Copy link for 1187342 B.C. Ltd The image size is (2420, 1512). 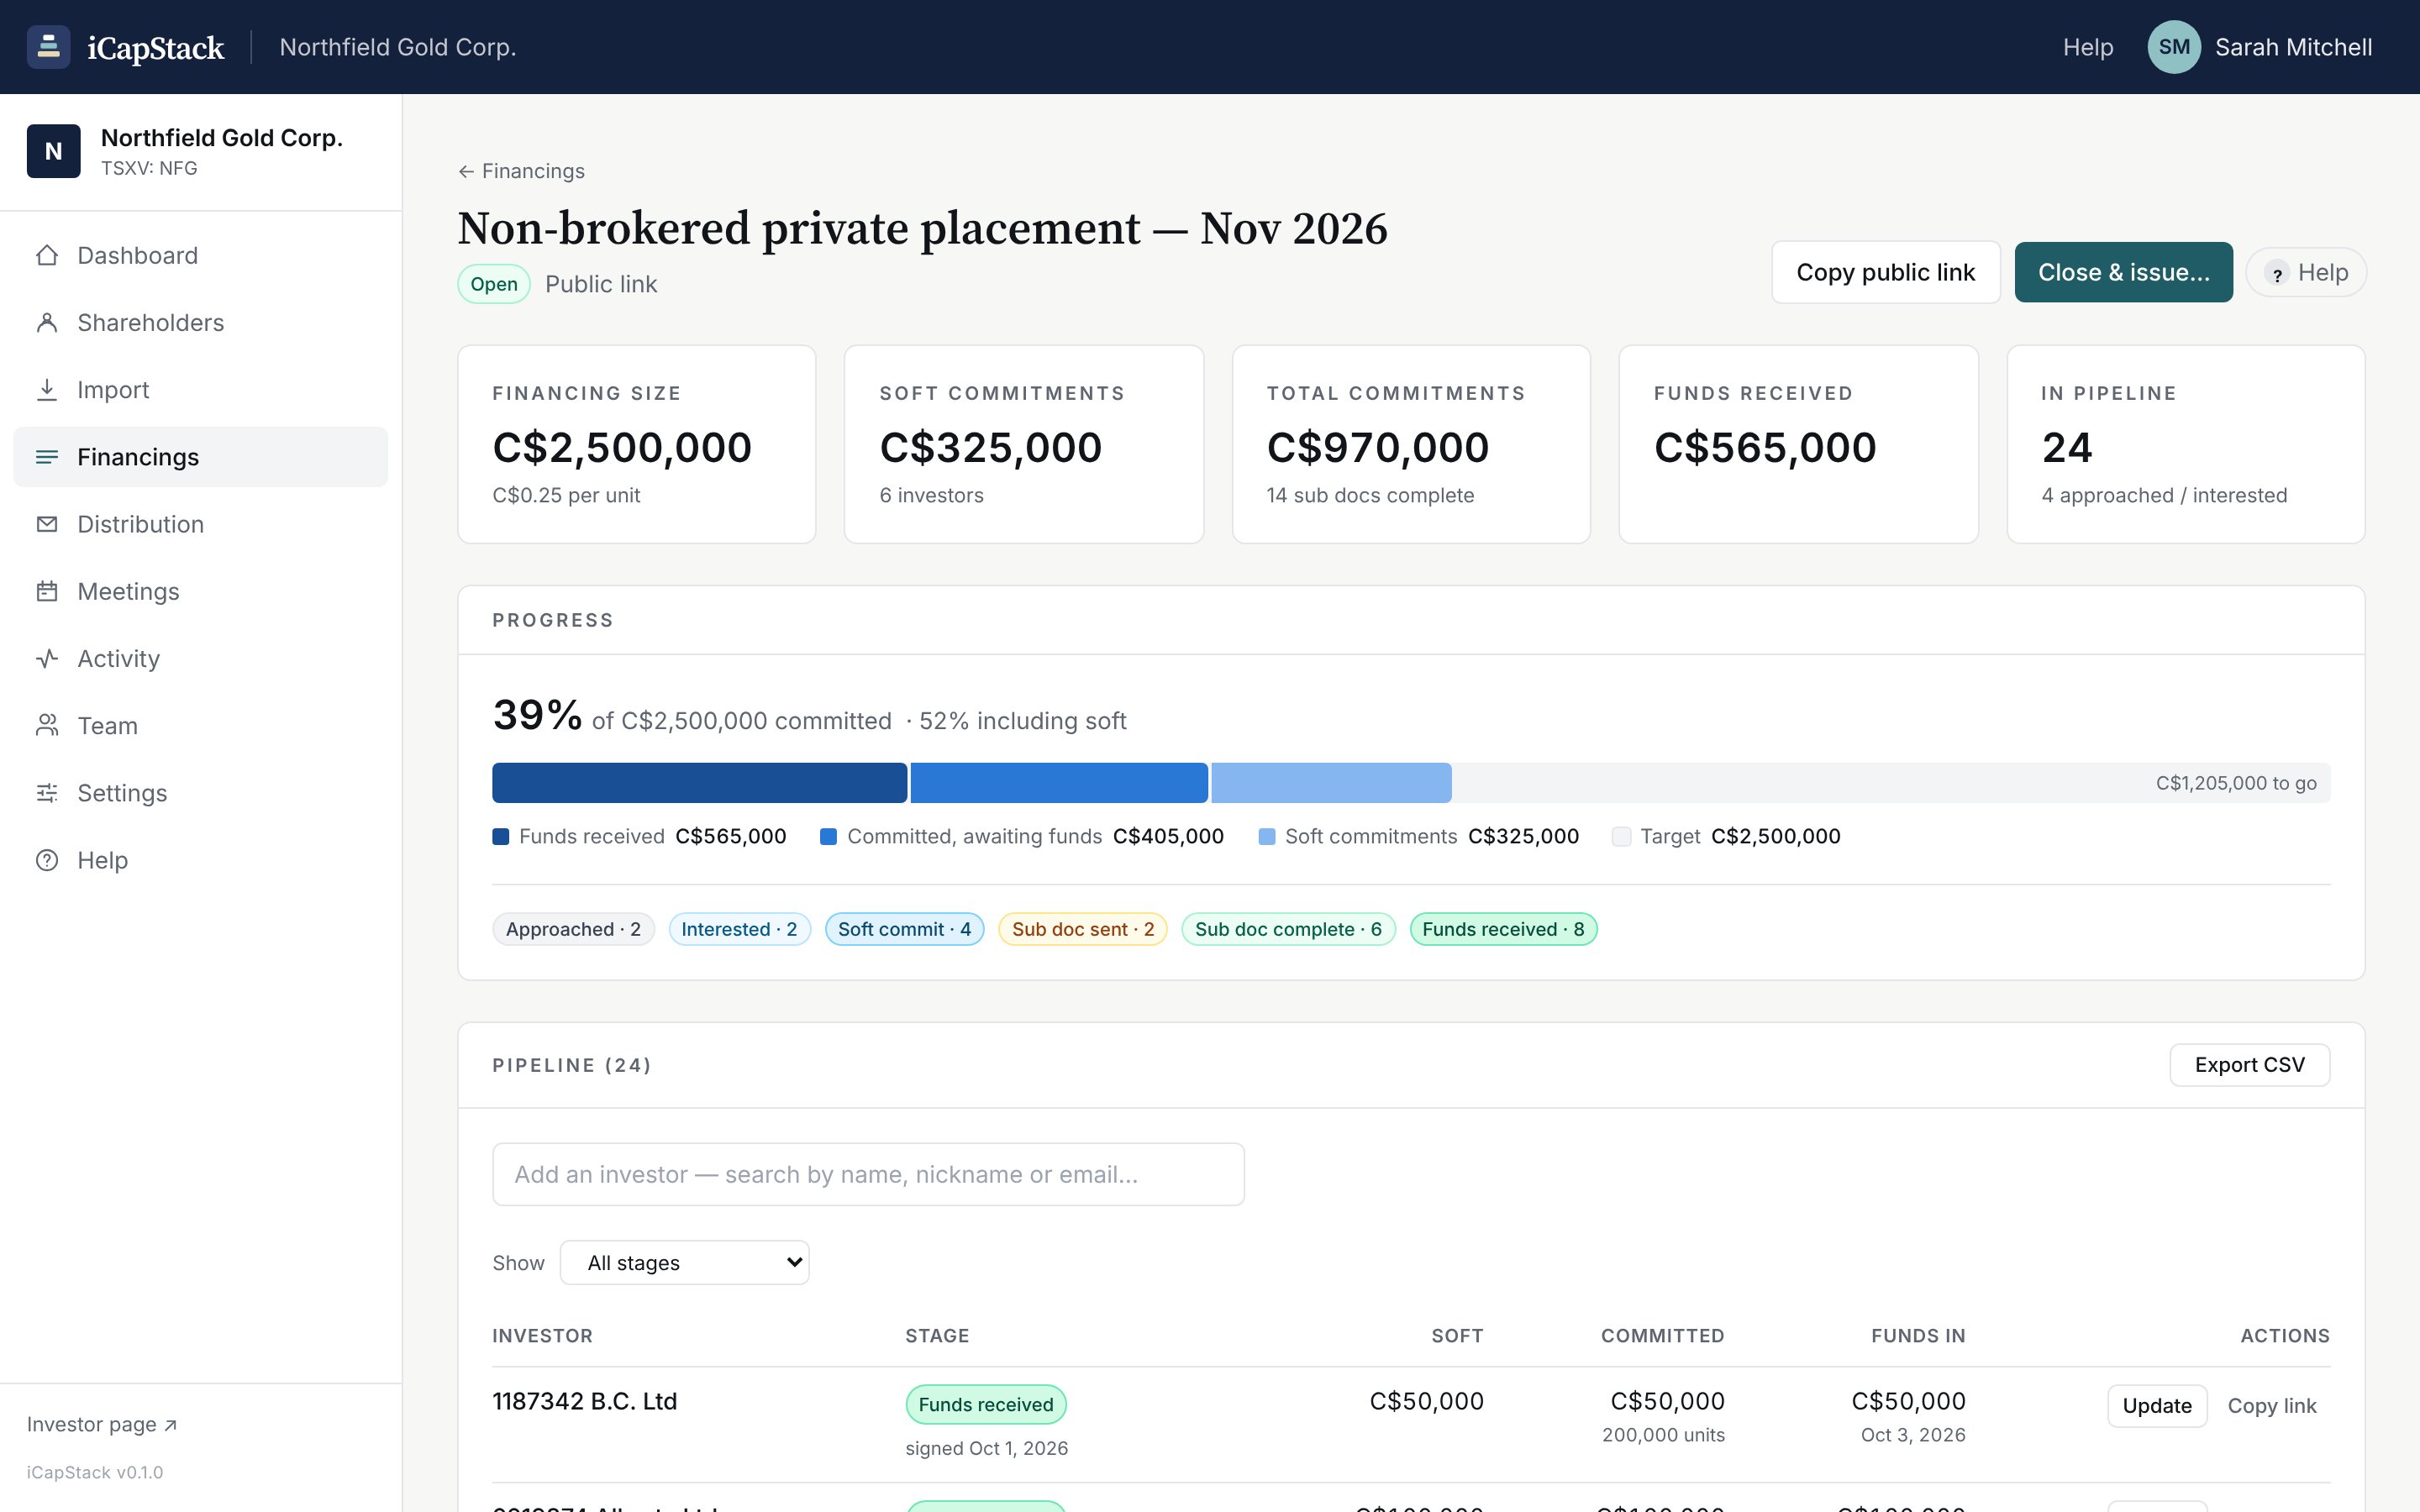point(2272,1406)
